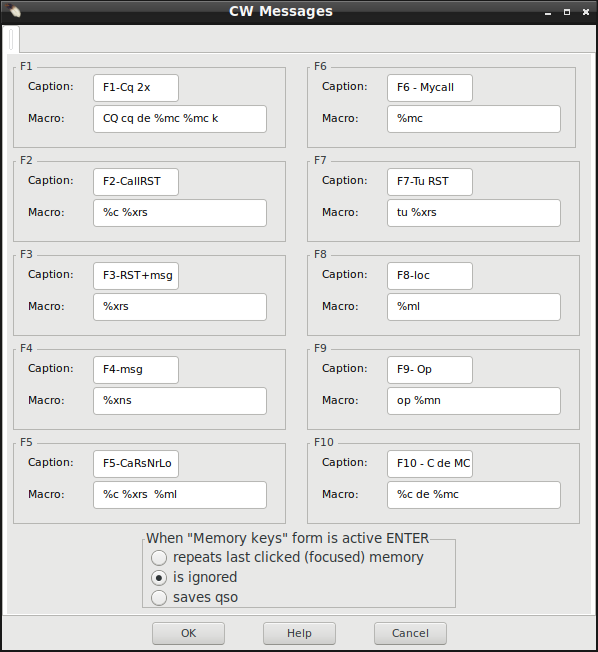Select the empty tab at top left
The height and width of the screenshot is (652, 598).
coord(11,39)
